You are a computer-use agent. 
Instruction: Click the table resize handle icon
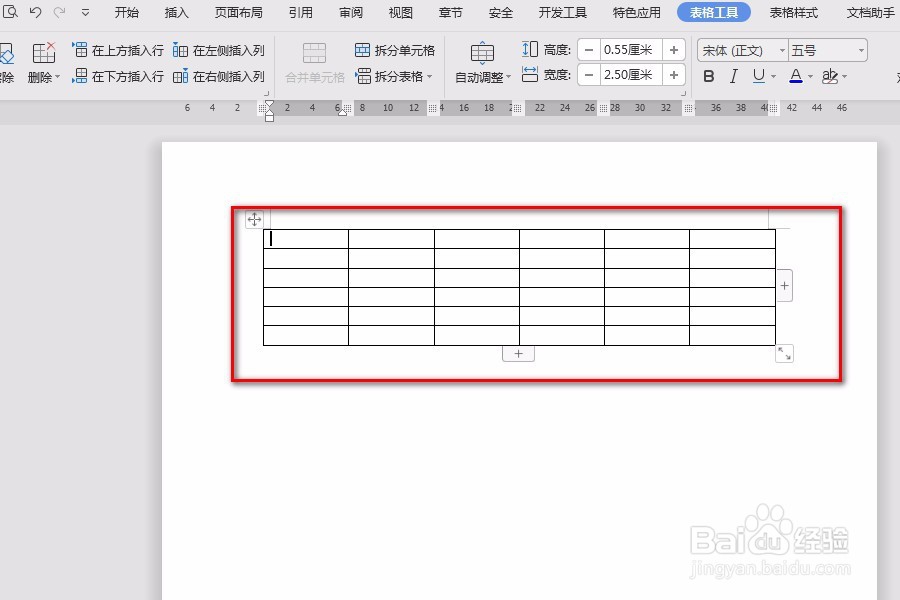[784, 354]
